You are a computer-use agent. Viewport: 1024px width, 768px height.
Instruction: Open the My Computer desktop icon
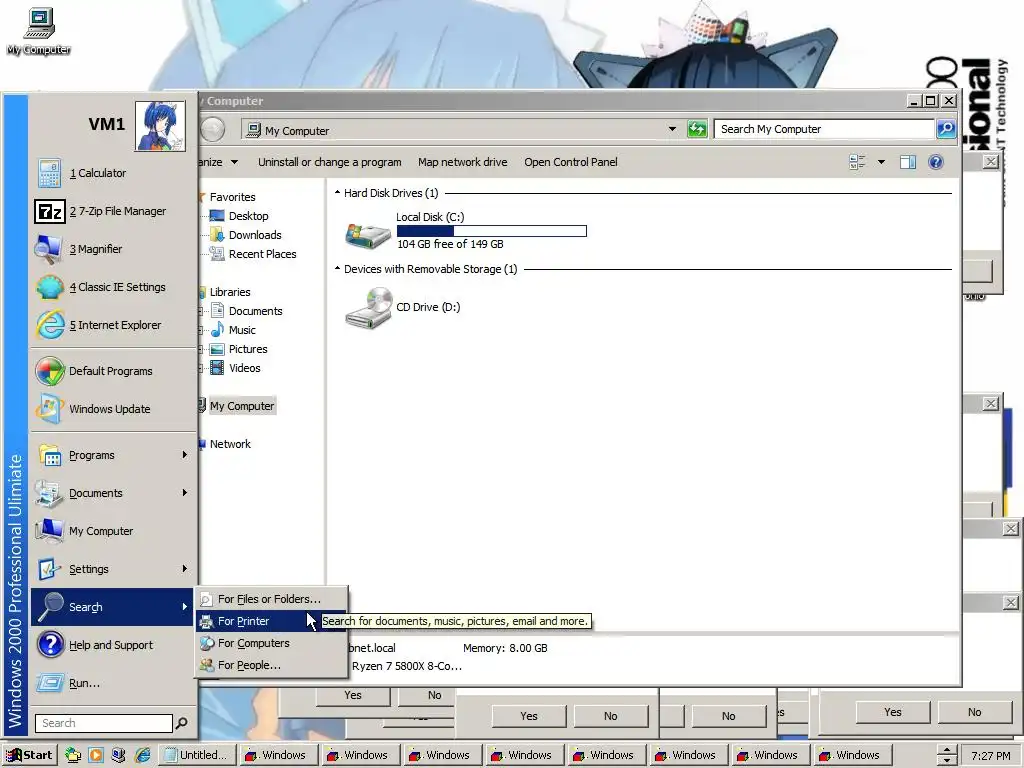[x=39, y=31]
